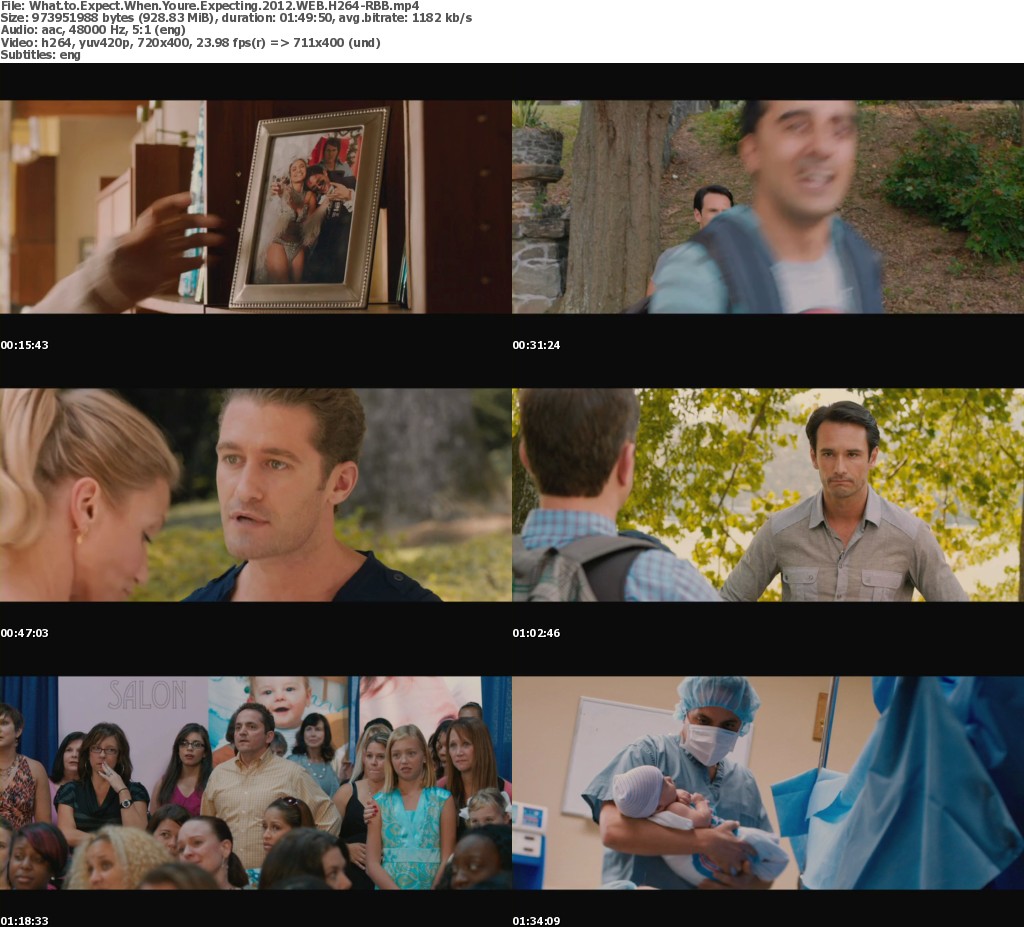Select the 01:34:09 timestamp label
Viewport: 1024px width, 927px height.
click(x=537, y=921)
